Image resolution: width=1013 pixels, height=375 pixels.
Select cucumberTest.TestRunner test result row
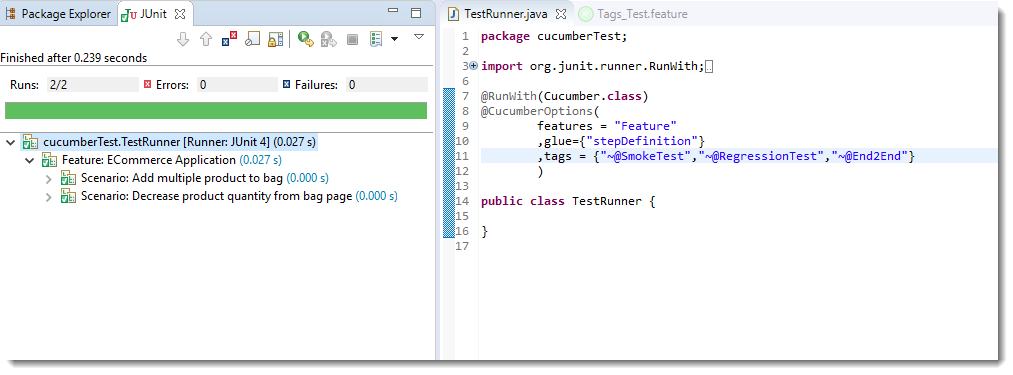(x=169, y=142)
